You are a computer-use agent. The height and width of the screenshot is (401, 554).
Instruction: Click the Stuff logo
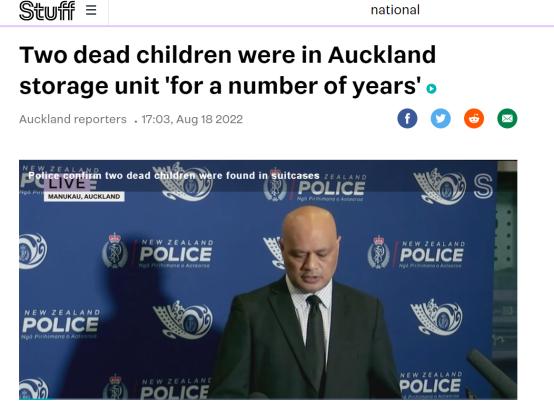pos(47,11)
